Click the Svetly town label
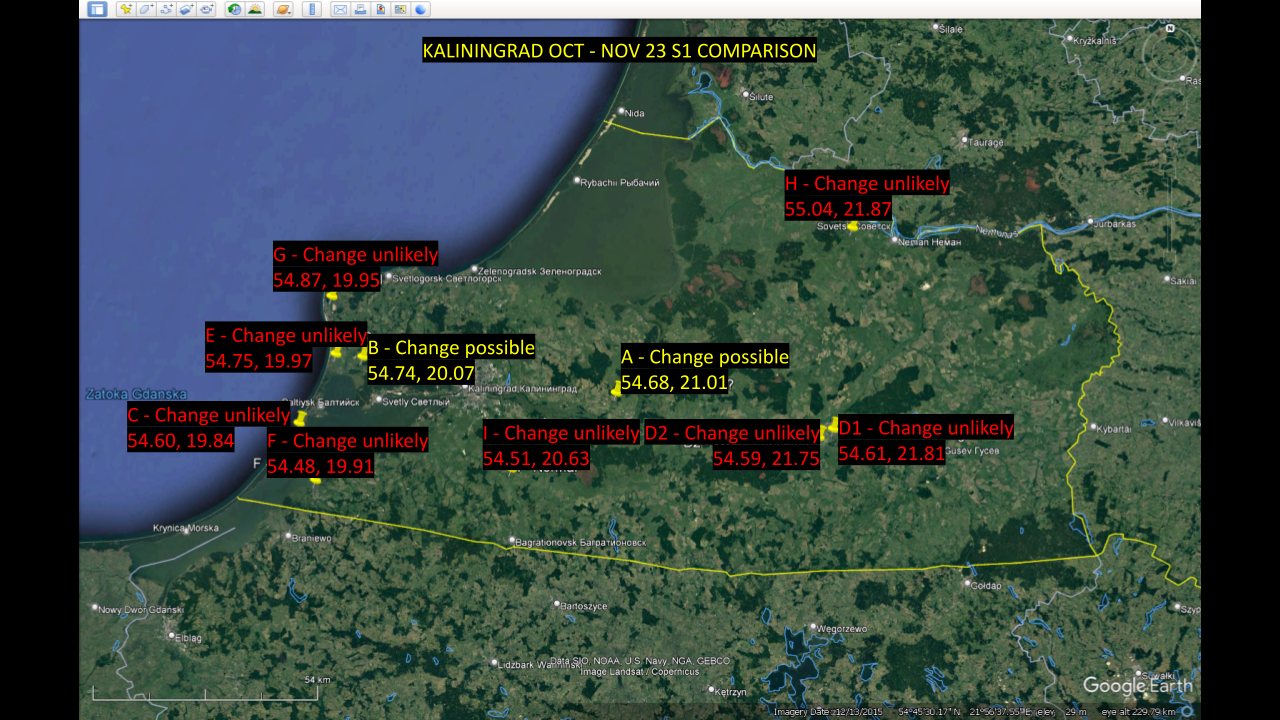The width and height of the screenshot is (1280, 720). tap(417, 401)
